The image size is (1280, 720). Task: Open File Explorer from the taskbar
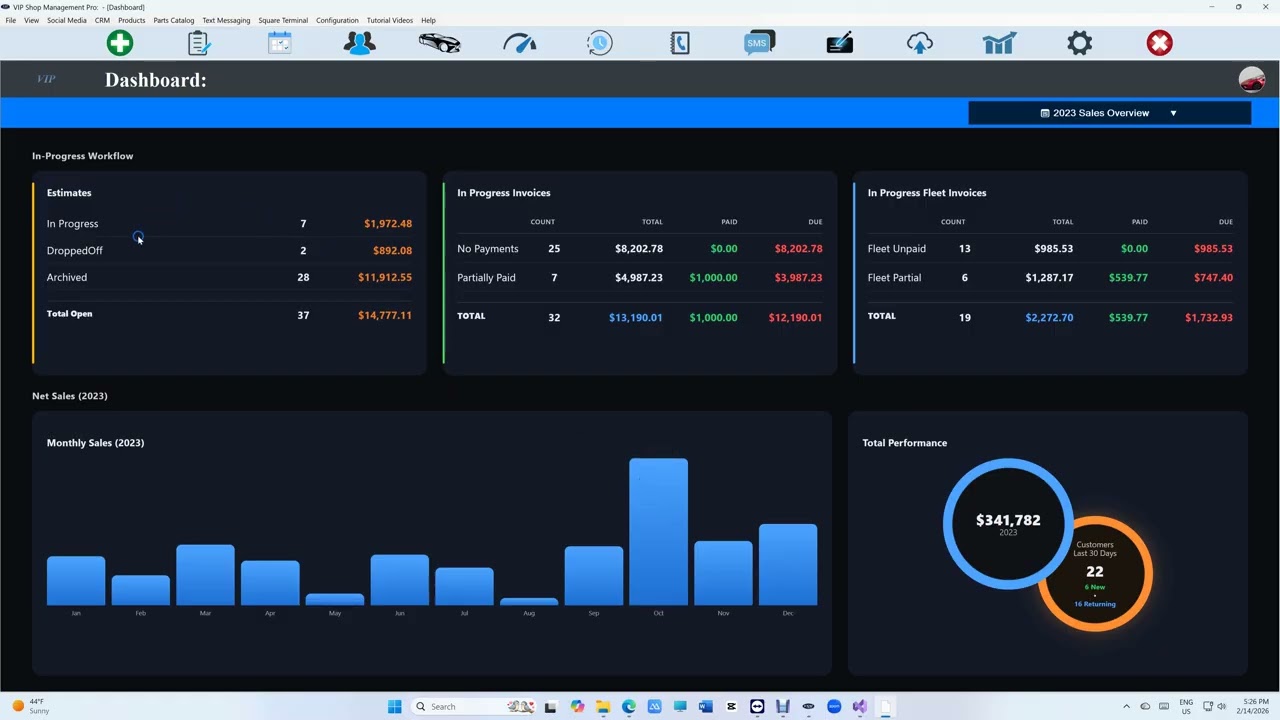click(602, 707)
